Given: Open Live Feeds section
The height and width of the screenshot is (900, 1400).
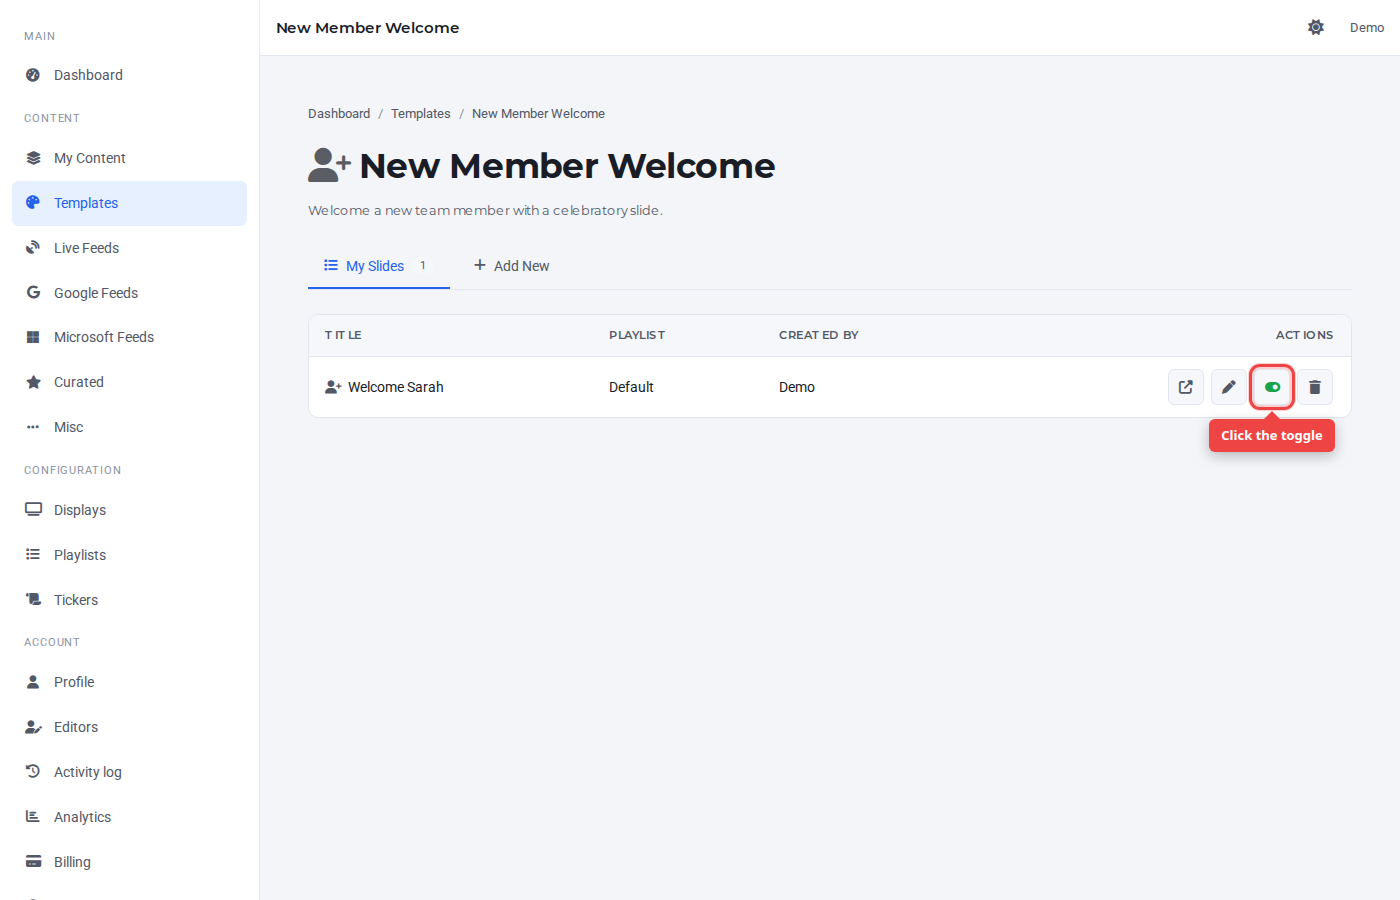Looking at the screenshot, I should pos(129,248).
